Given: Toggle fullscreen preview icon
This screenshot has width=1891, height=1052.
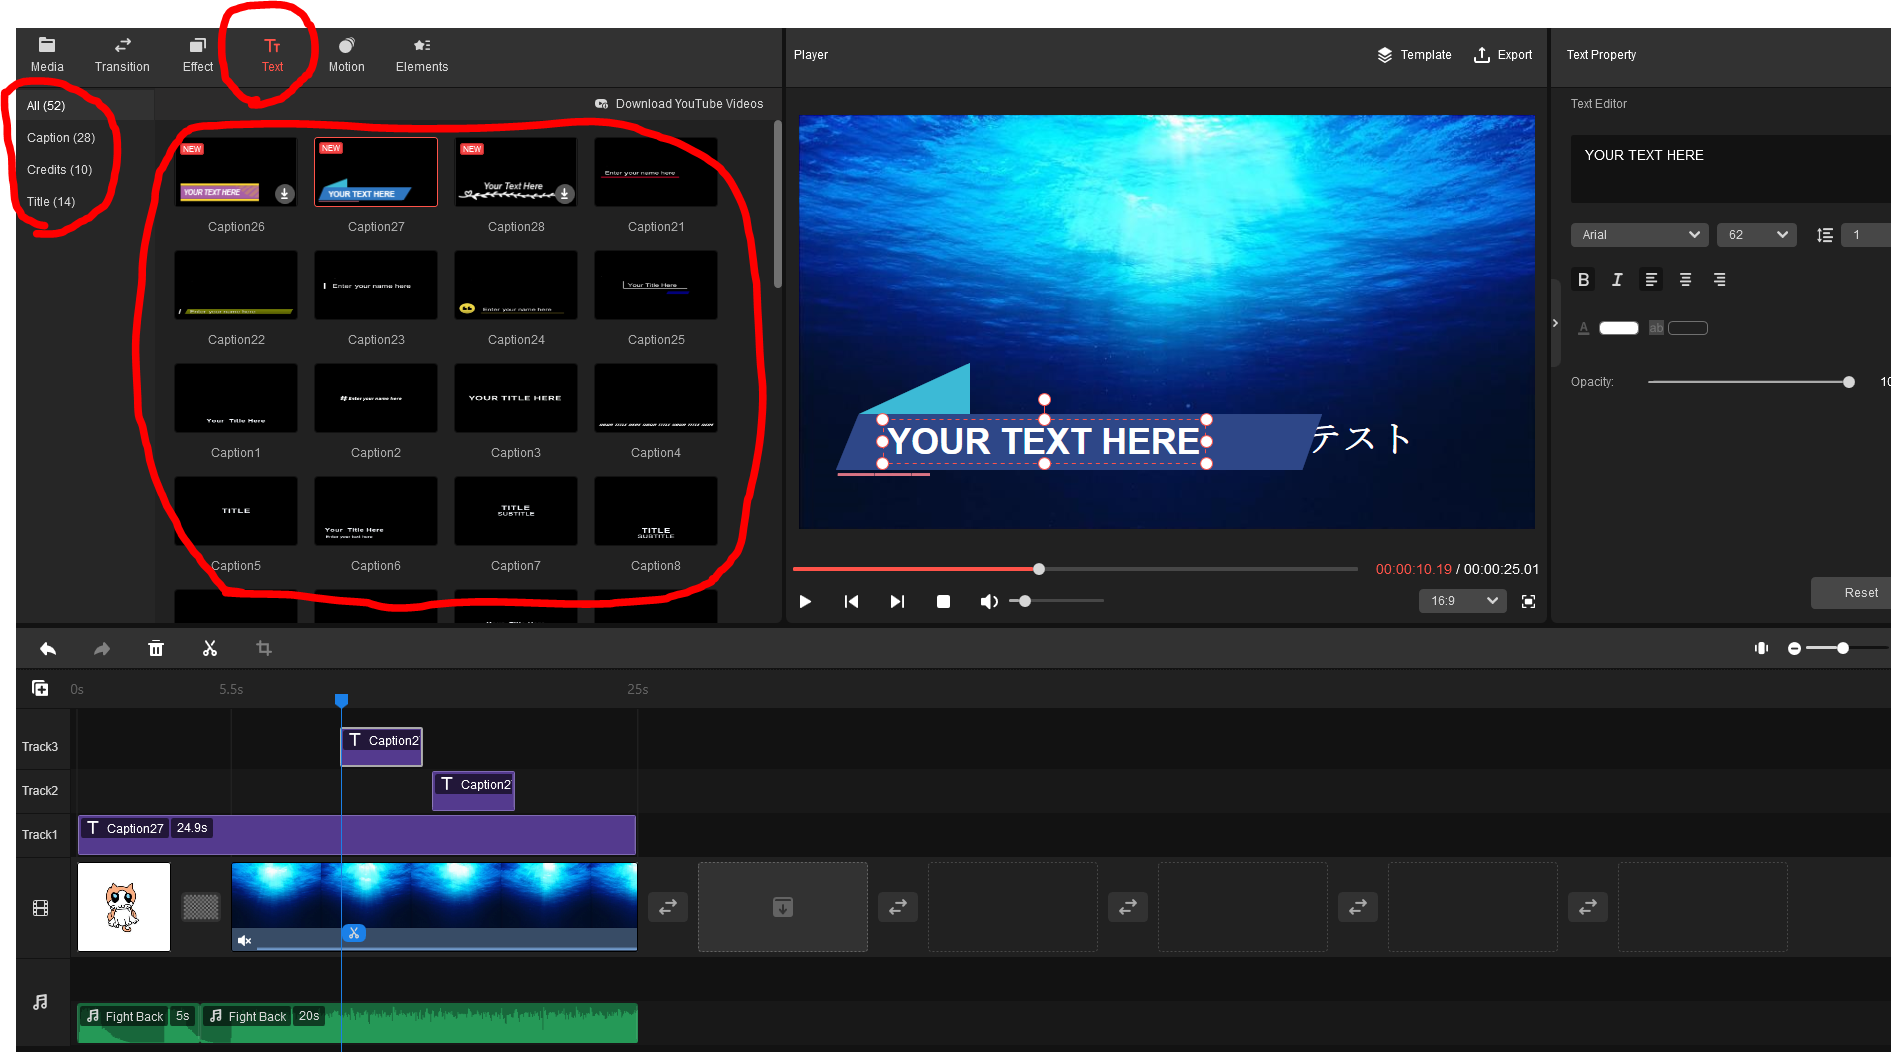Looking at the screenshot, I should pos(1528,601).
